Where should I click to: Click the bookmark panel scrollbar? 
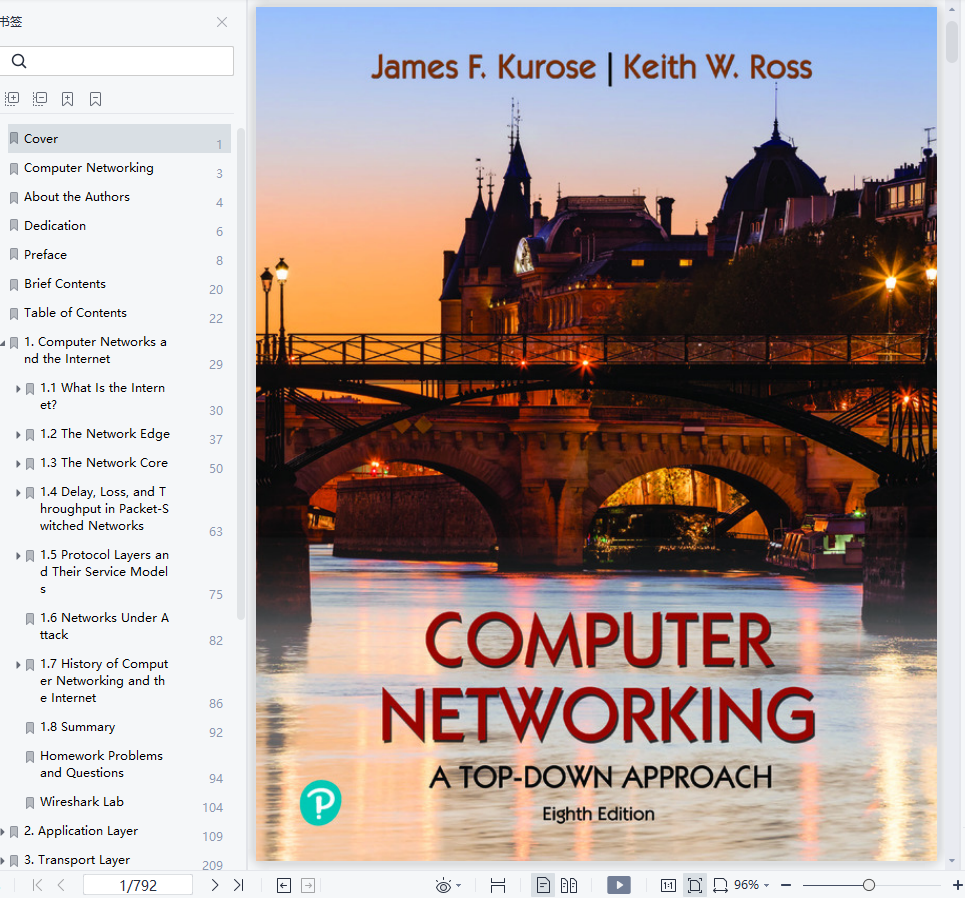(241, 373)
